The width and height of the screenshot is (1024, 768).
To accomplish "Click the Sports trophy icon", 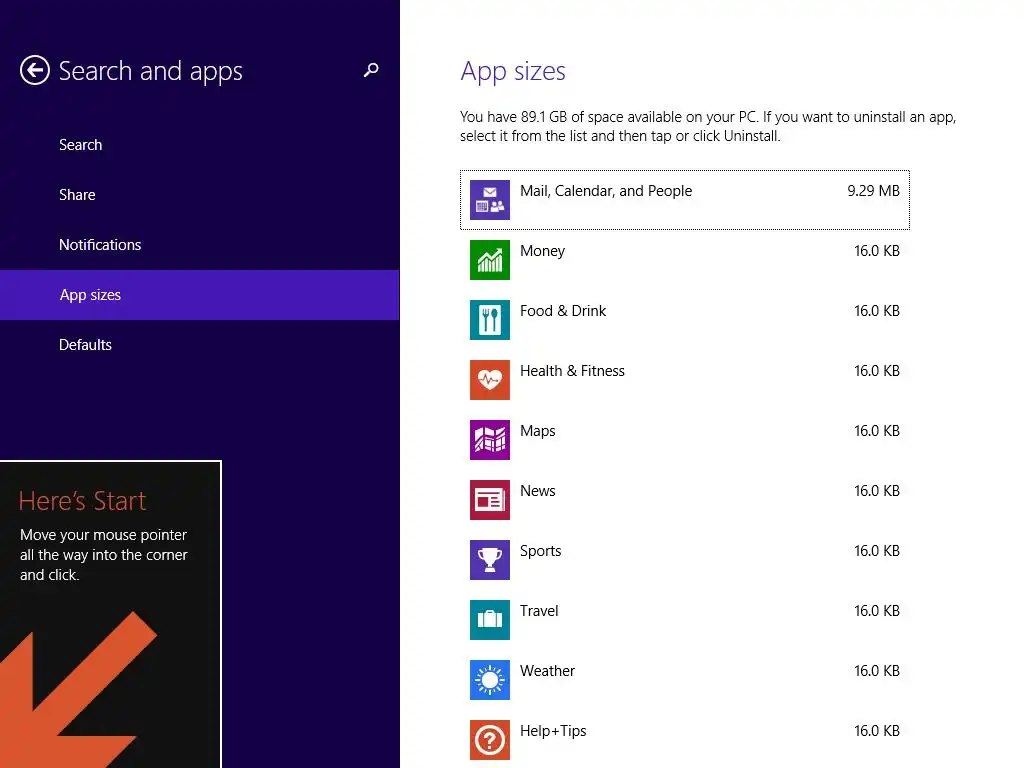I will pos(490,560).
